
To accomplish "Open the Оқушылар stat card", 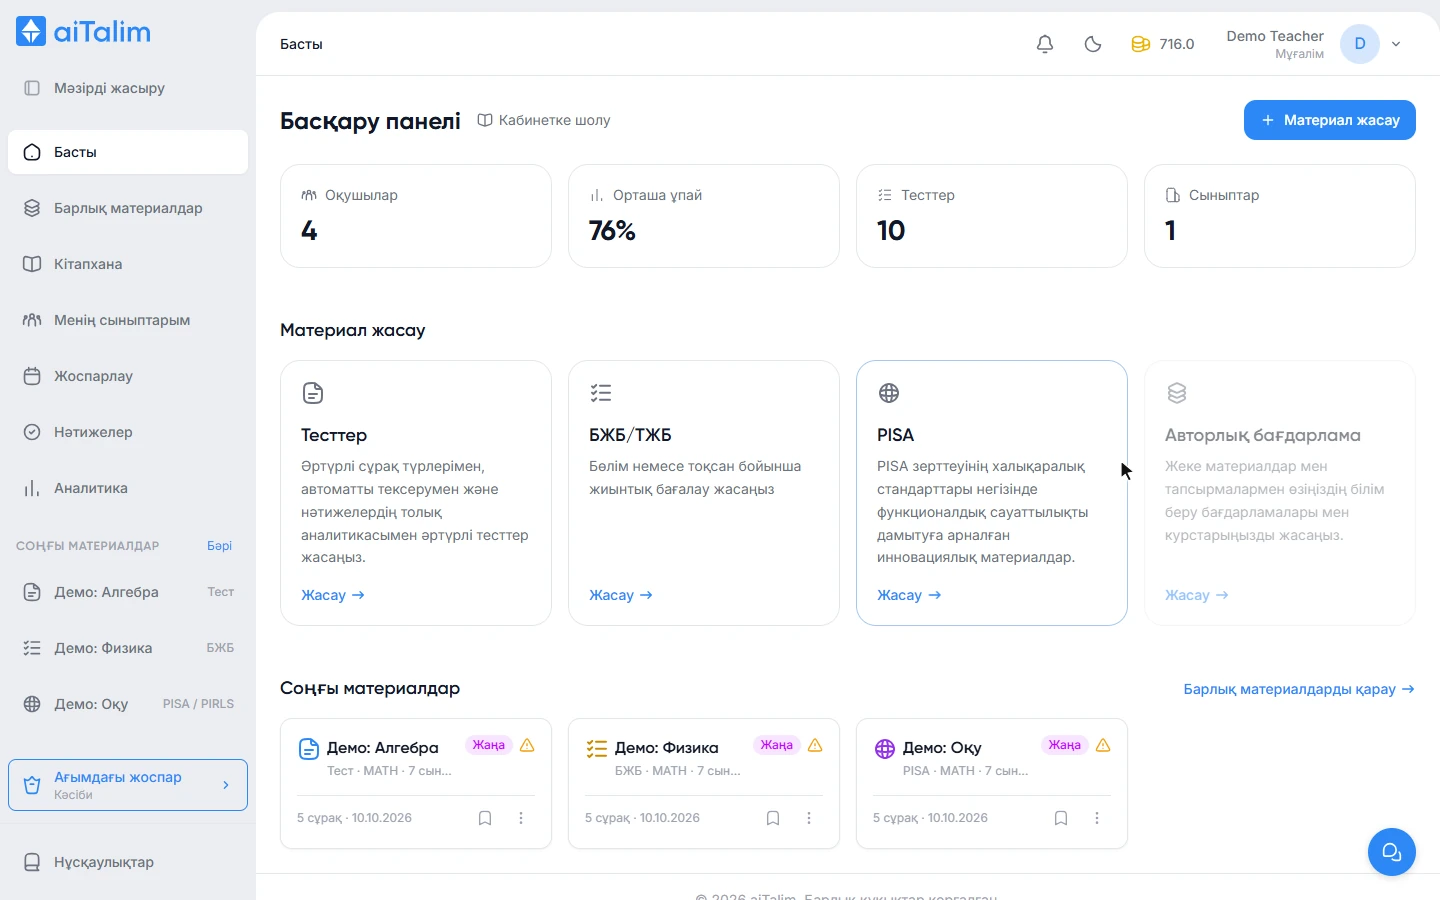I will [x=416, y=216].
